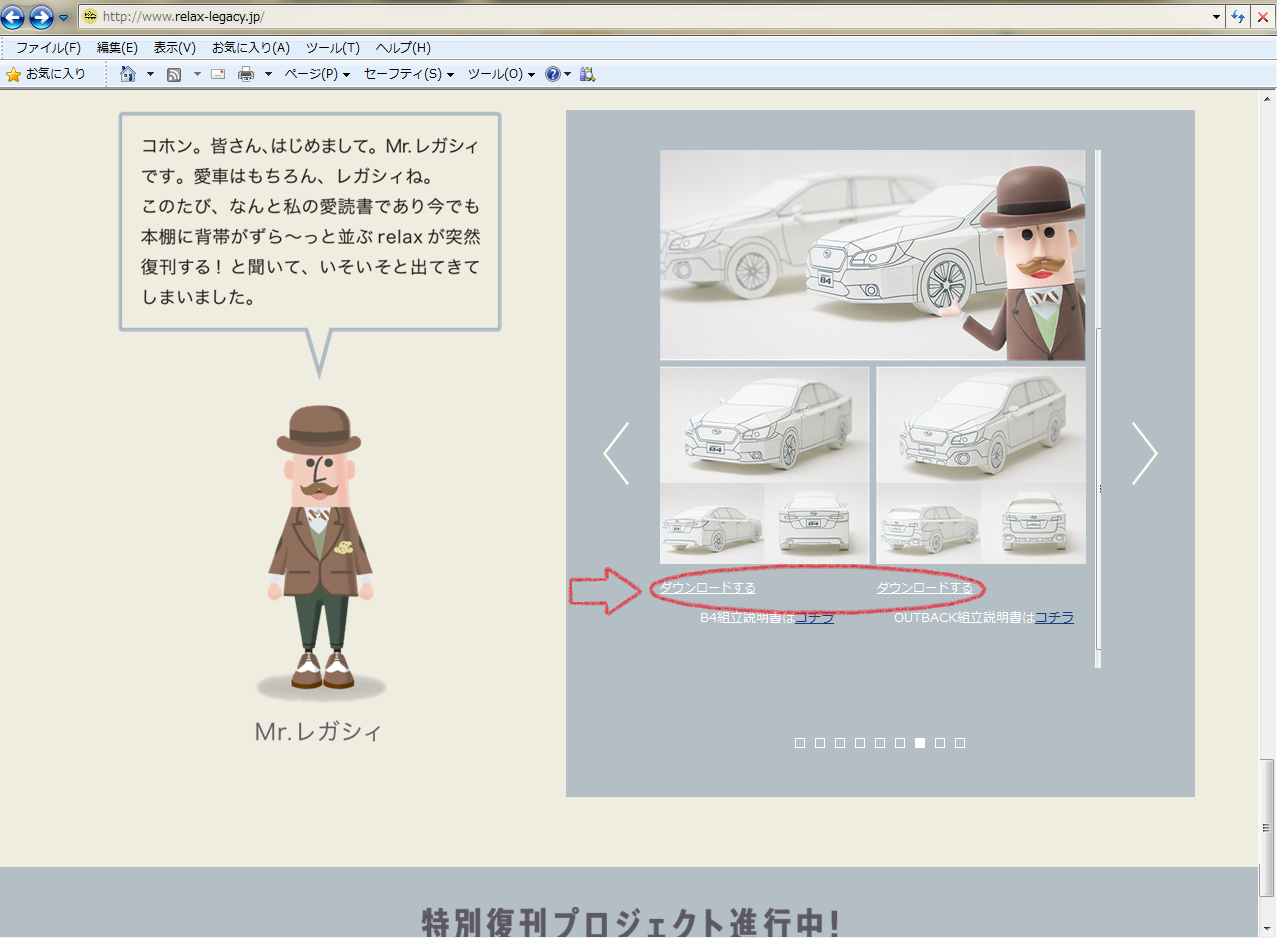Screen dimensions: 1277x939
Task: Click the red Stop loading icon
Action: coord(1262,17)
